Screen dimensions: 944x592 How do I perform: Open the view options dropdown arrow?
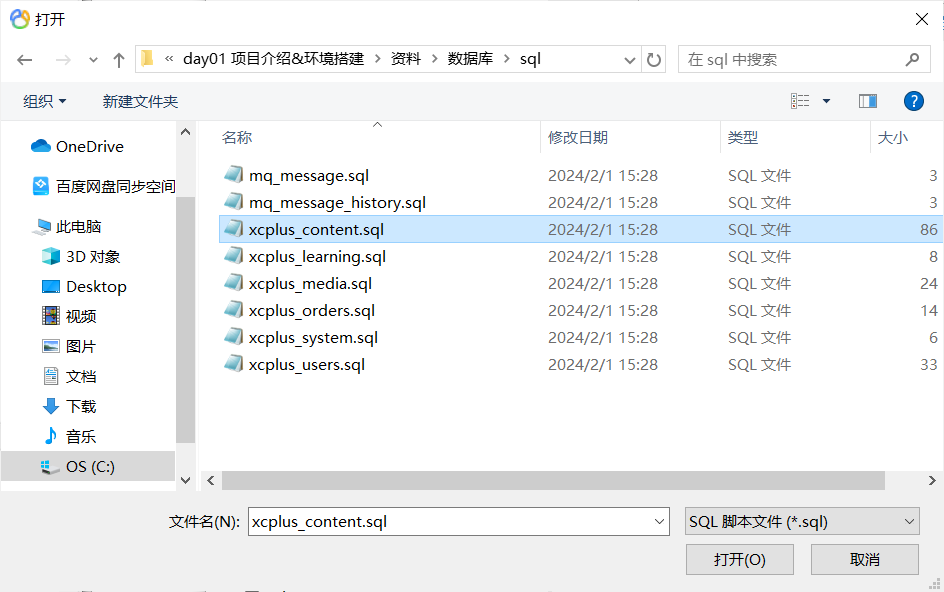coord(827,101)
